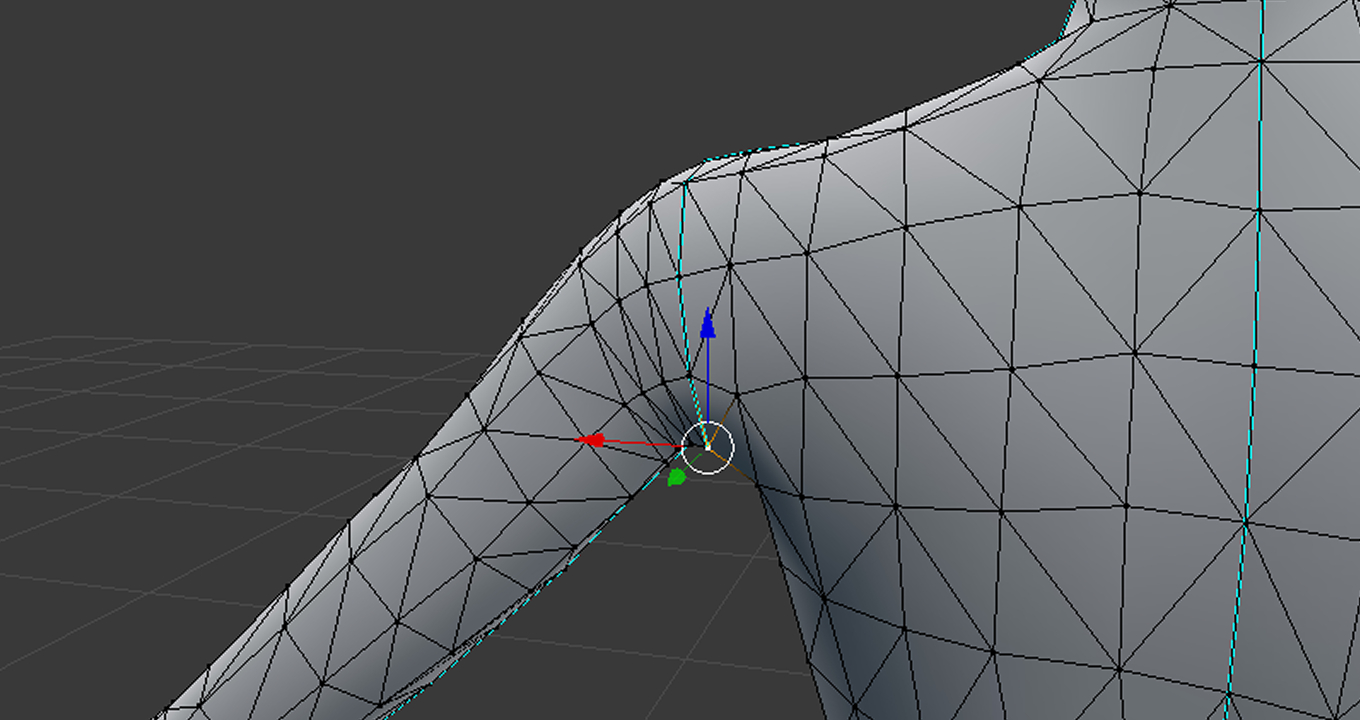Screen dimensions: 1360x720
Task: Click the green Y-axis gizmo handle
Action: click(x=676, y=477)
